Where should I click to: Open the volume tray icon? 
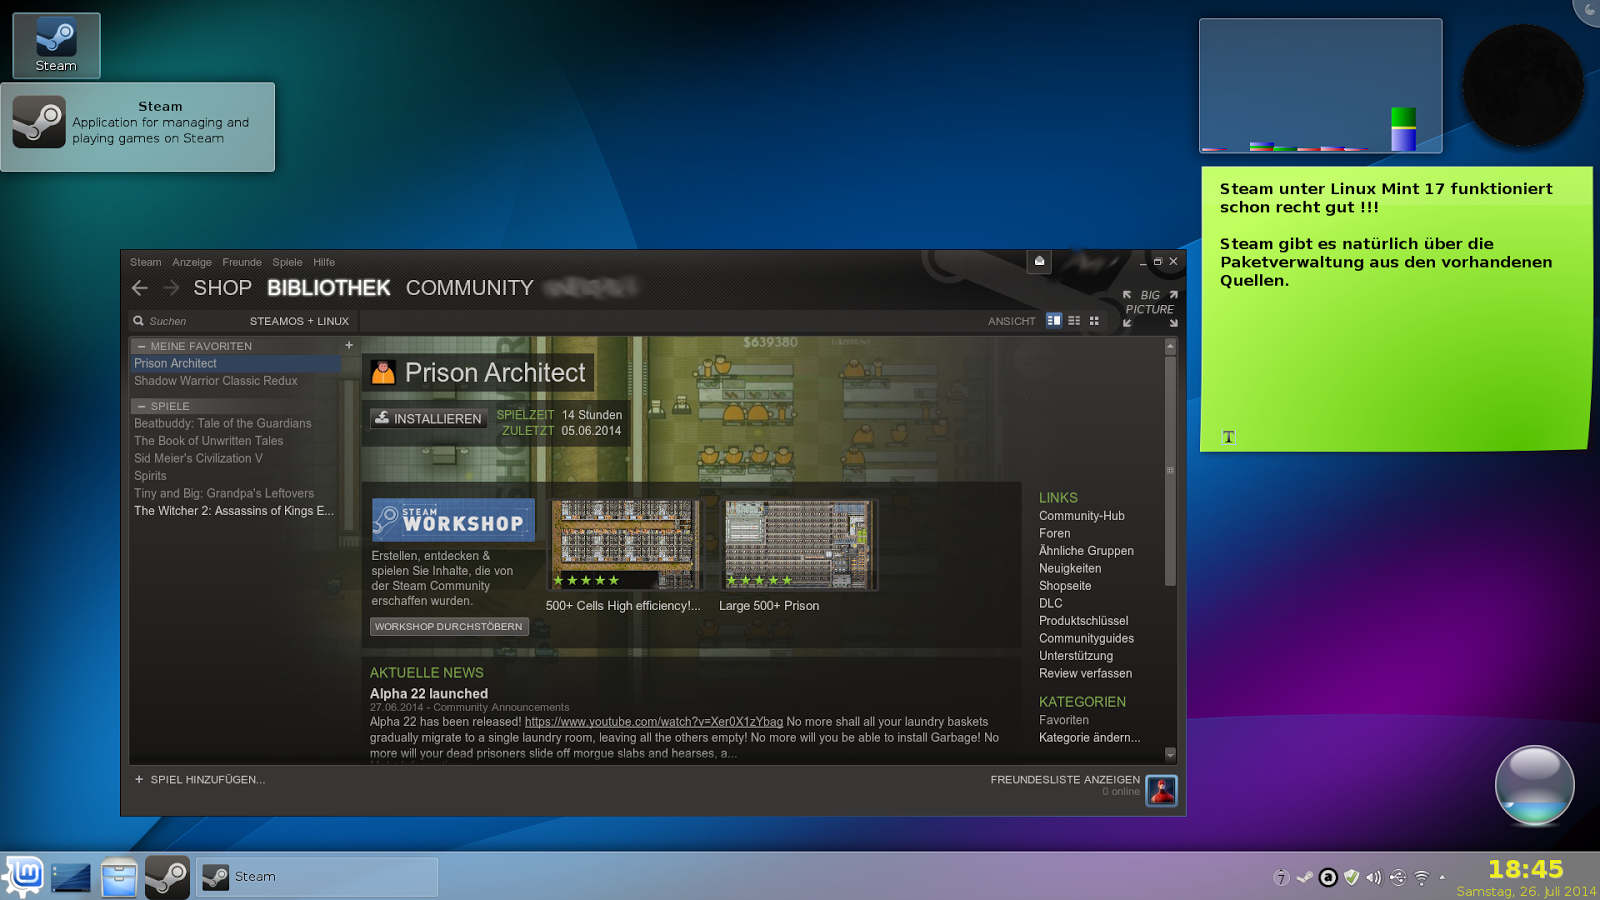pyautogui.click(x=1374, y=878)
